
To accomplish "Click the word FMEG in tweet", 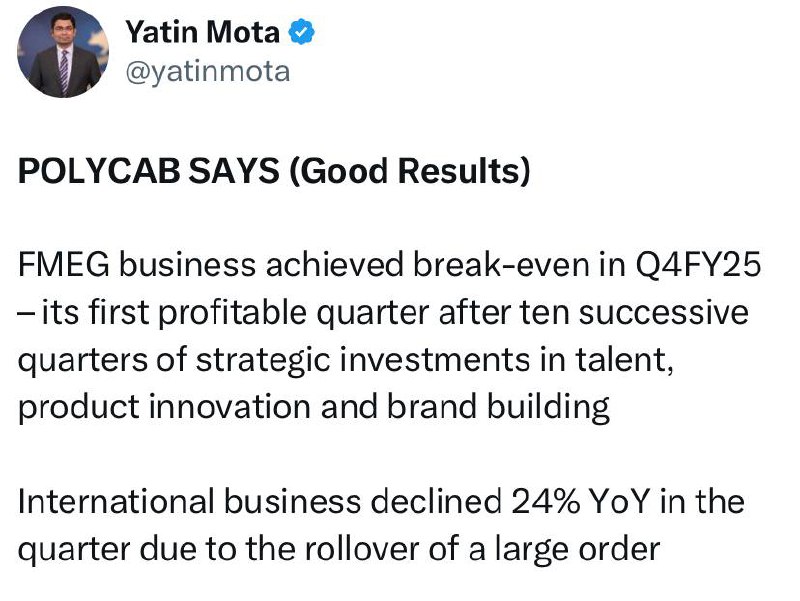I will (x=64, y=265).
